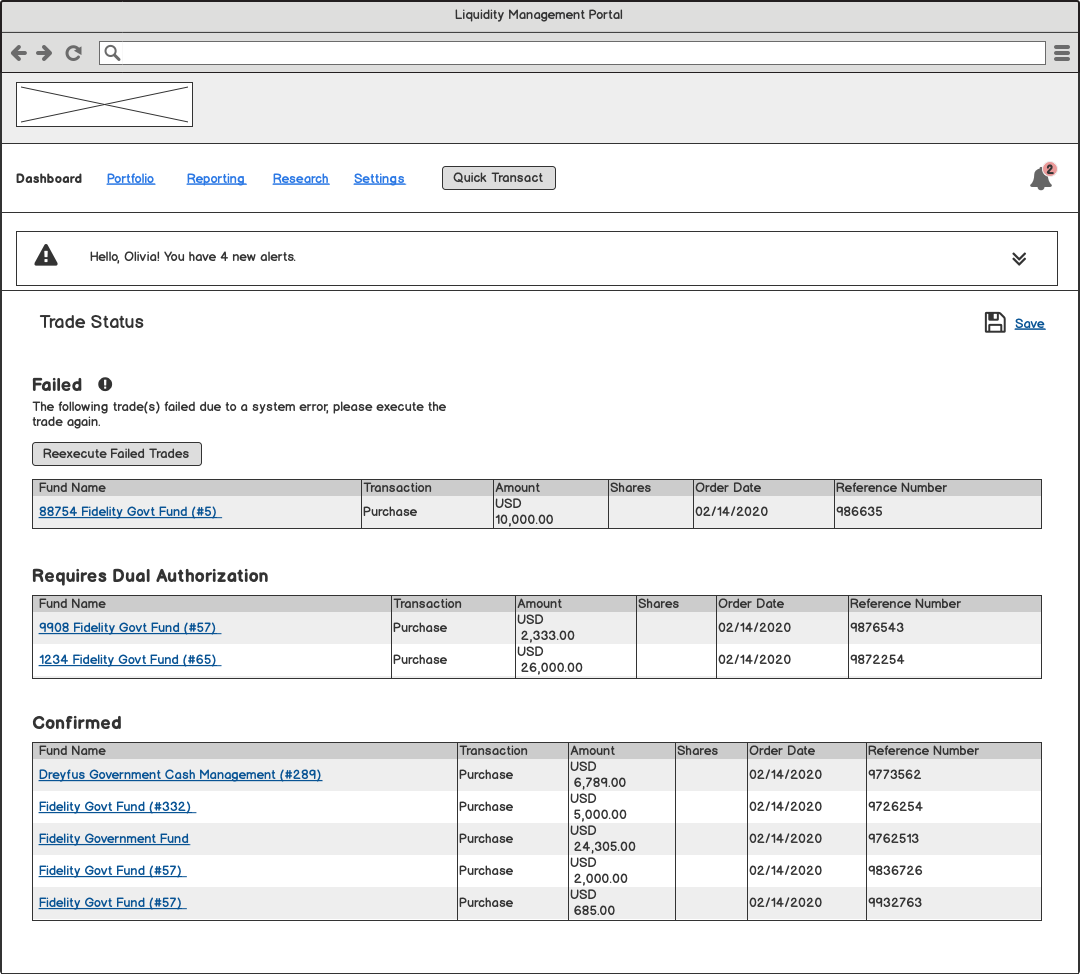Open the Settings nav link
The width and height of the screenshot is (1080, 974).
tap(380, 178)
